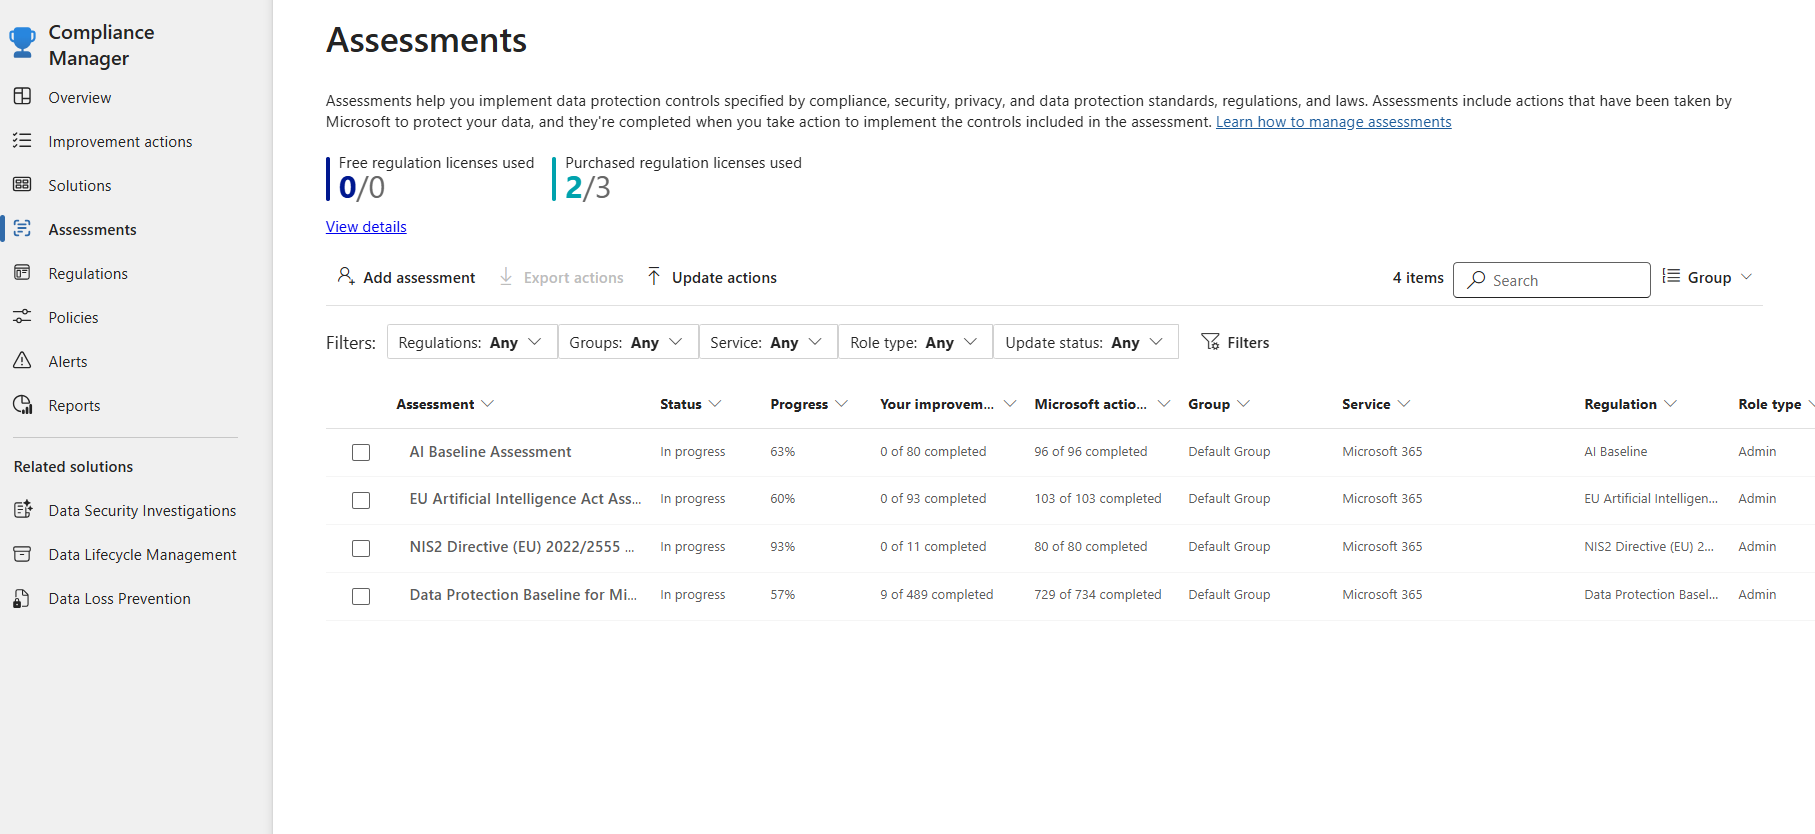1815x834 pixels.
Task: Open the Groups filter dropdown
Action: pyautogui.click(x=627, y=342)
